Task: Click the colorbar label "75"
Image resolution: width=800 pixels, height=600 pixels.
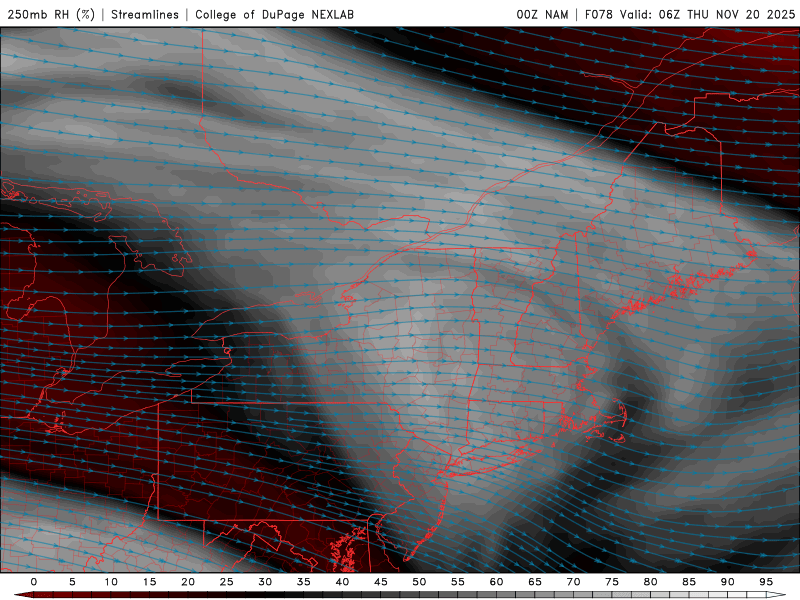Action: point(612,582)
